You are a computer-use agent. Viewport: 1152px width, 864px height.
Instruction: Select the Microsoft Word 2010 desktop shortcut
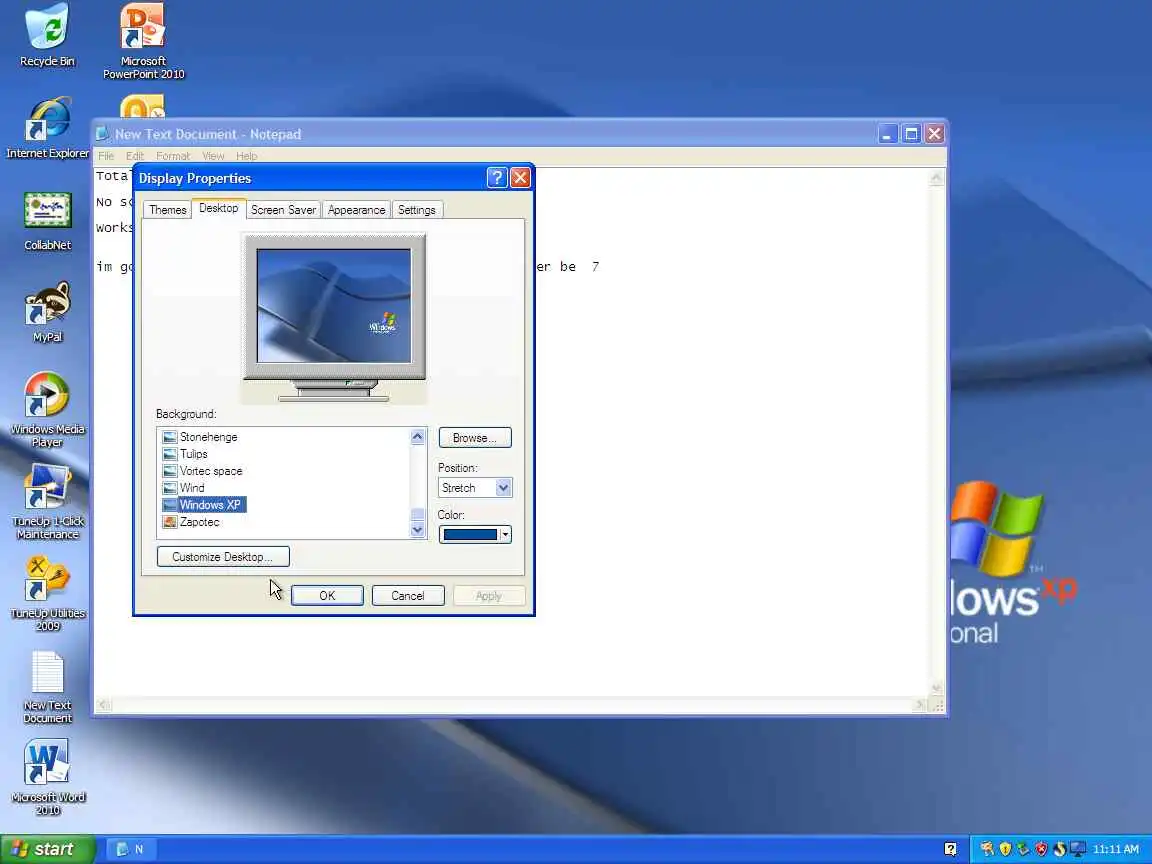47,777
